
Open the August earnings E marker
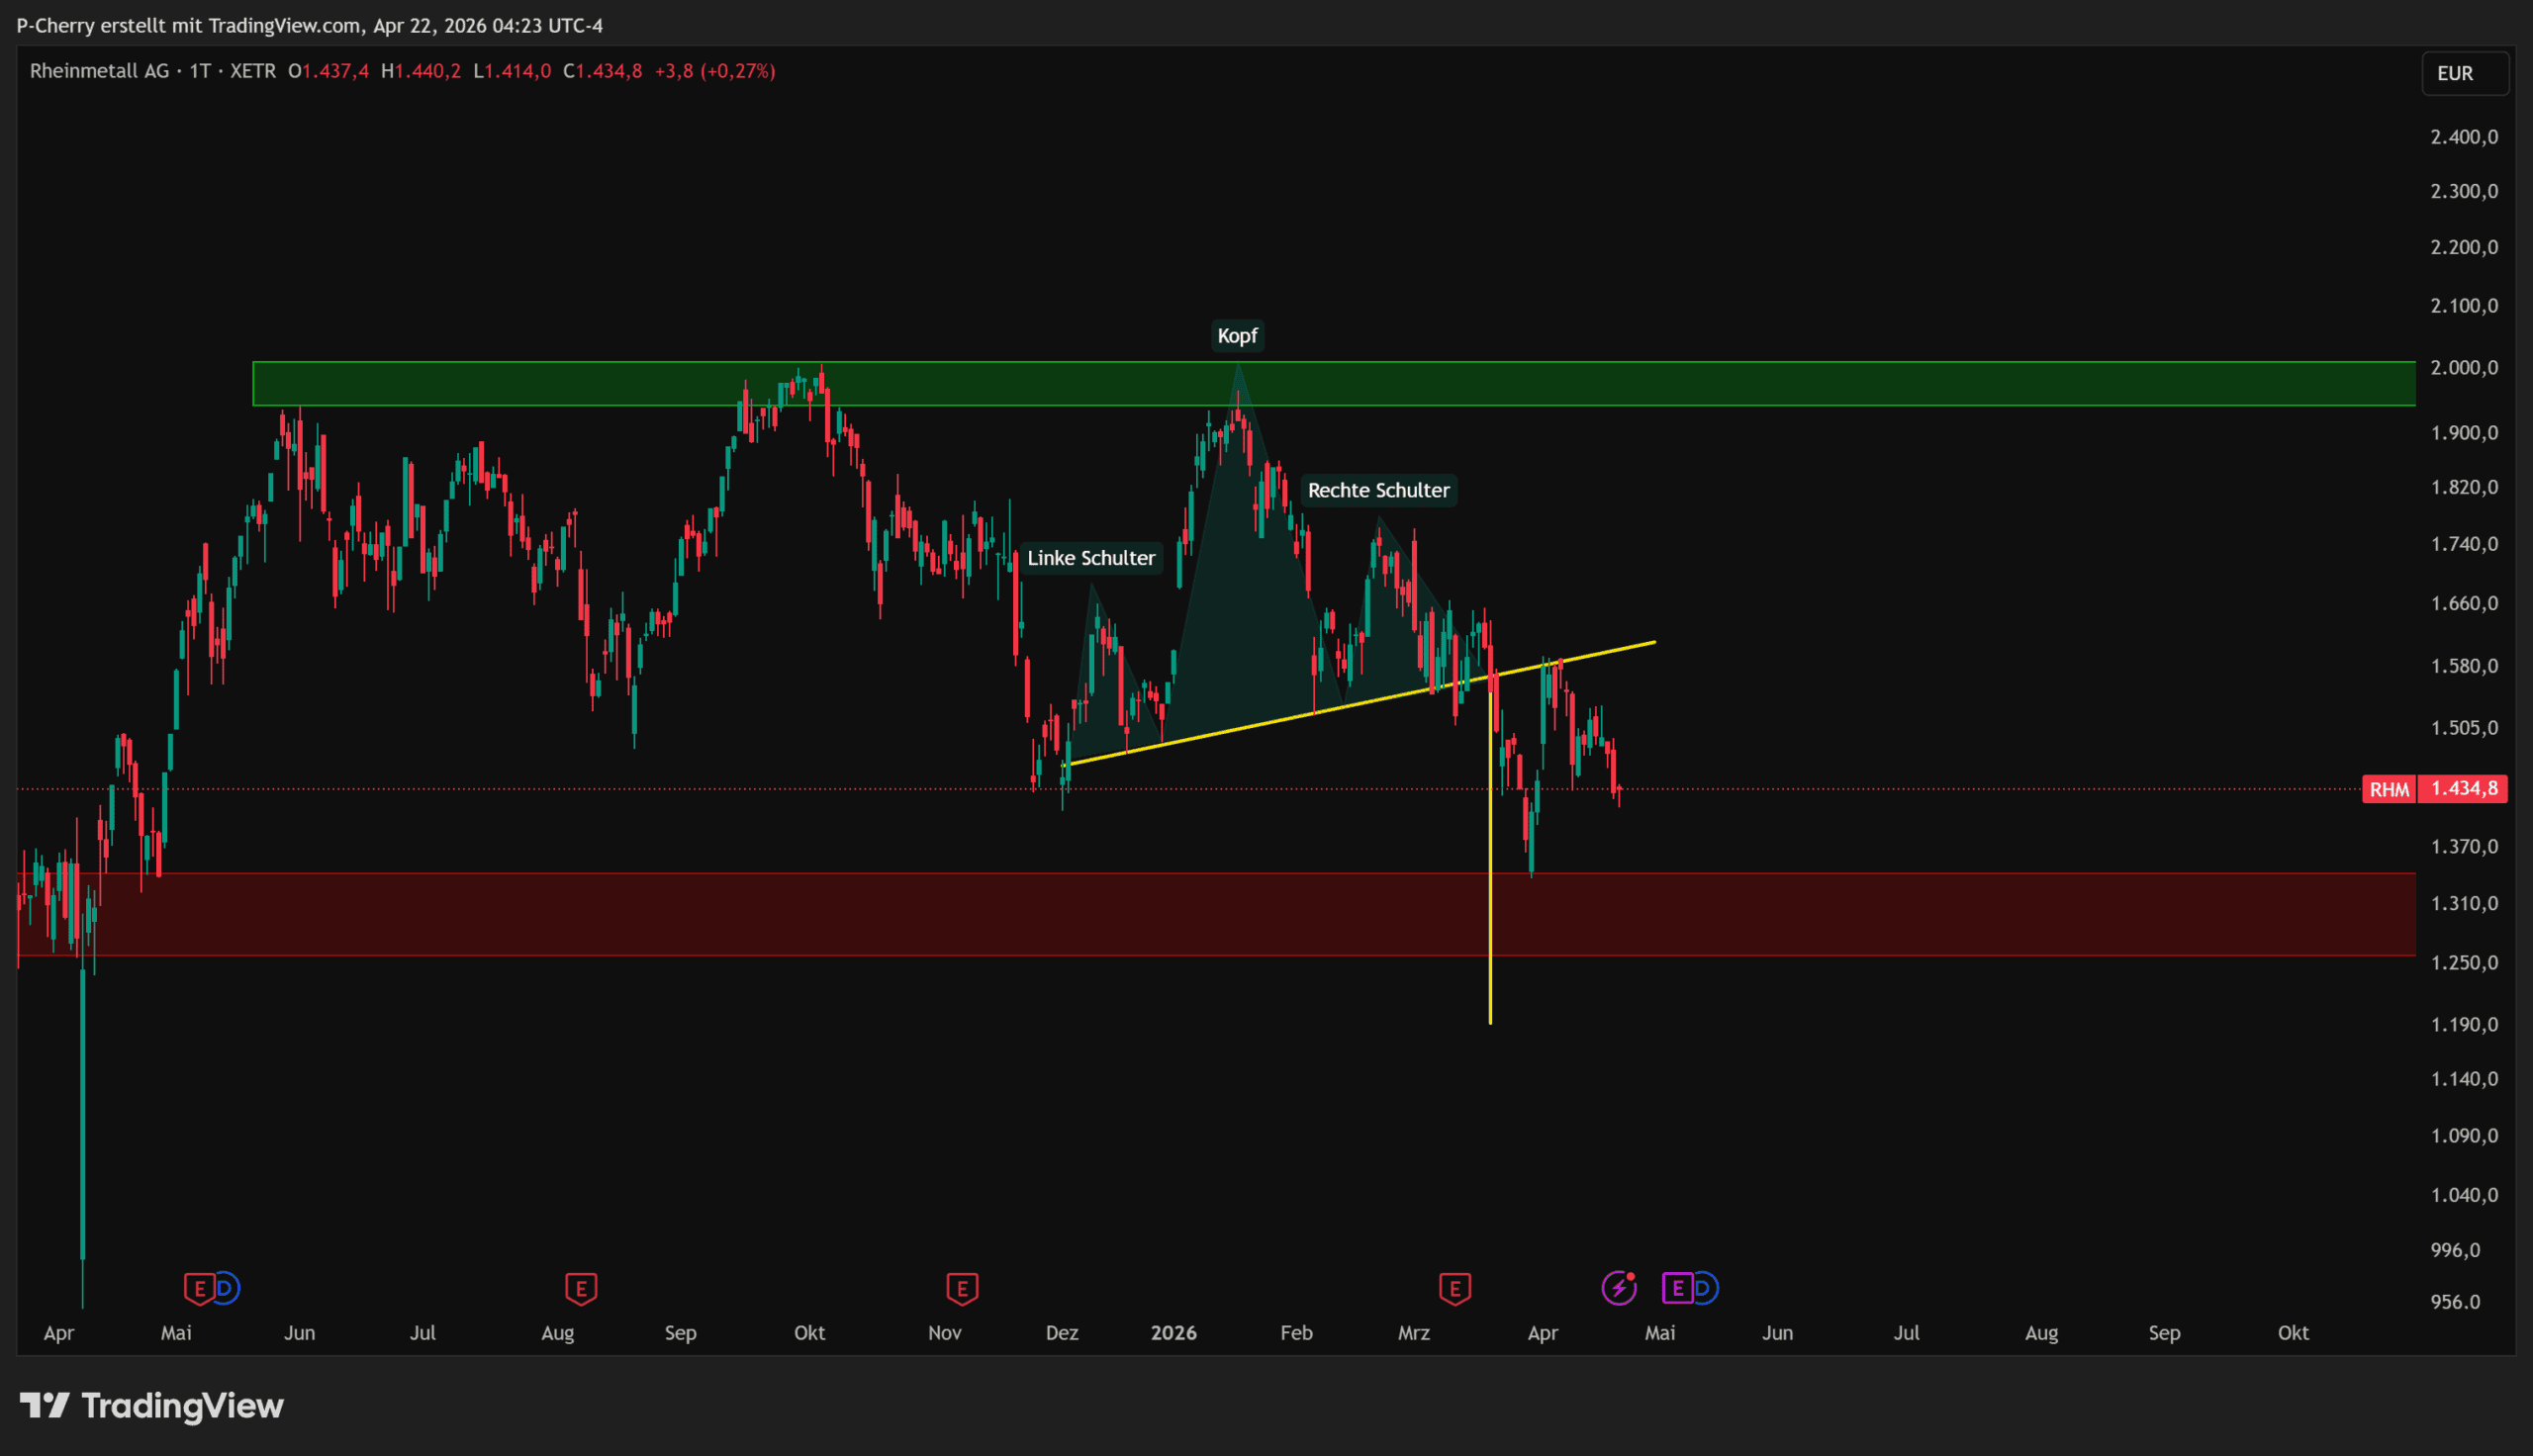click(x=581, y=1288)
